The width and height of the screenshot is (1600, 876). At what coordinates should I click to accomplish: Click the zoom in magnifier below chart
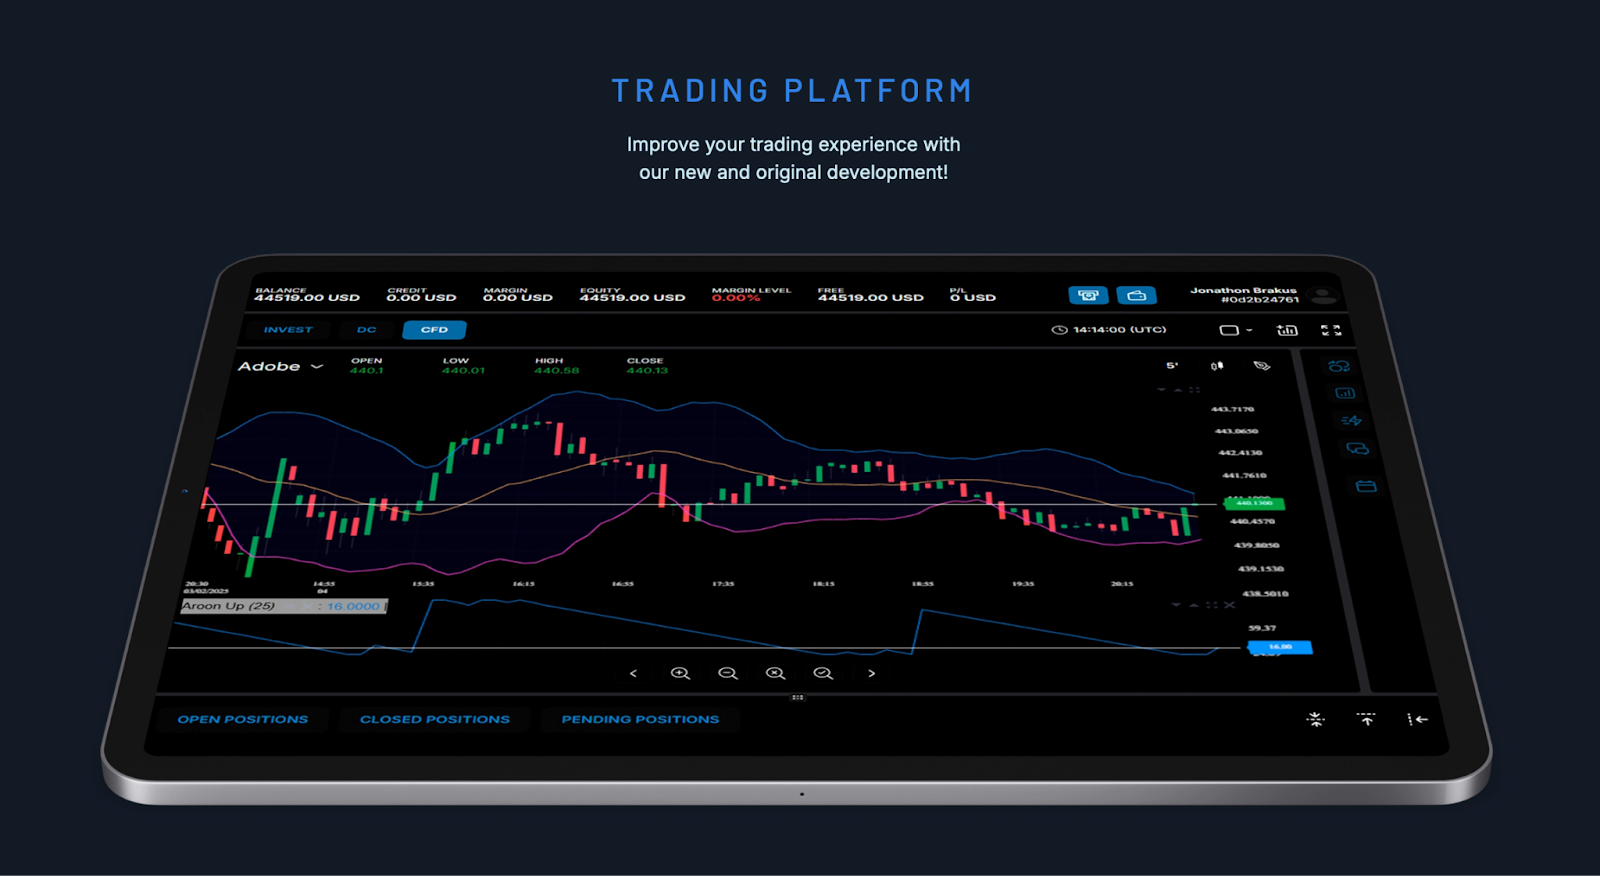pyautogui.click(x=680, y=673)
